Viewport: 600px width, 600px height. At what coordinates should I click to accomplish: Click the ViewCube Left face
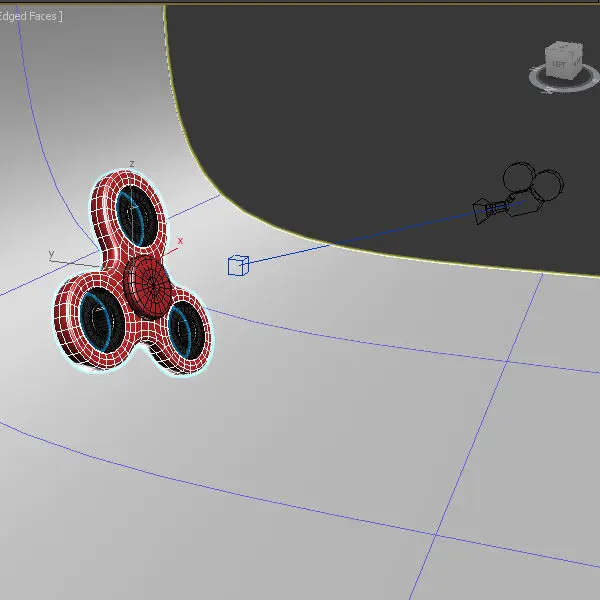point(558,63)
